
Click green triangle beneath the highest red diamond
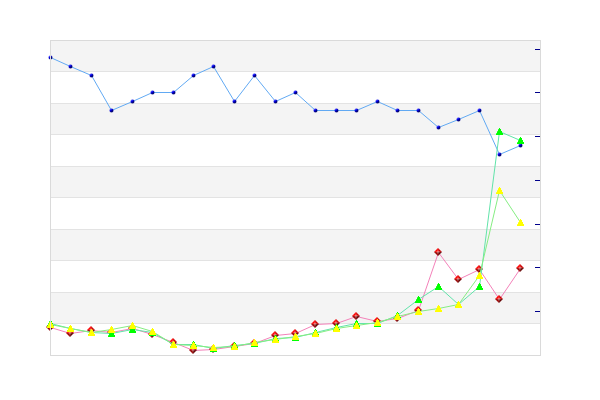point(439,287)
